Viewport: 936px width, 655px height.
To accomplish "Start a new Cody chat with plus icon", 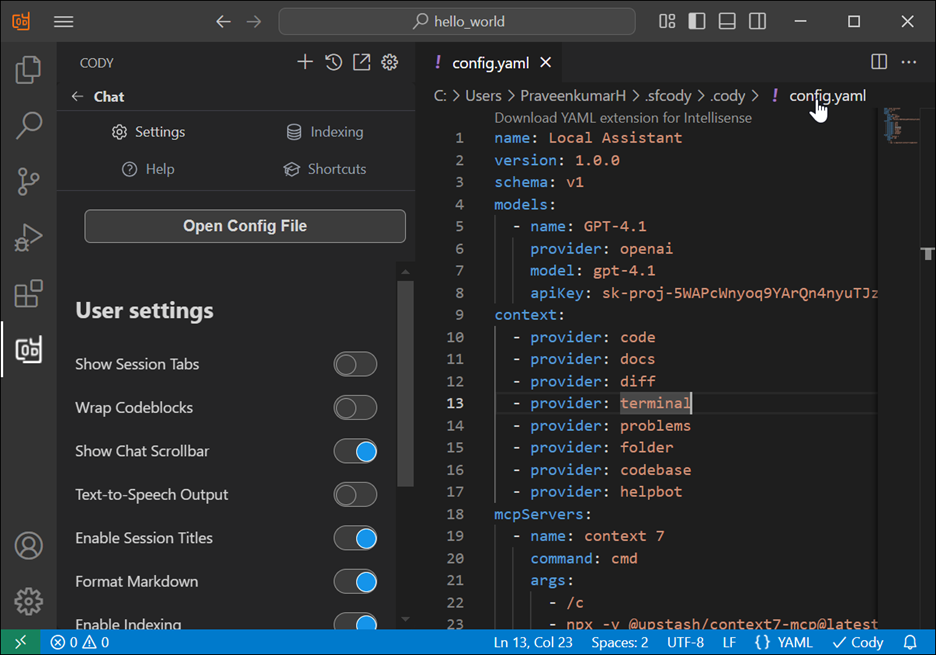I will (304, 61).
